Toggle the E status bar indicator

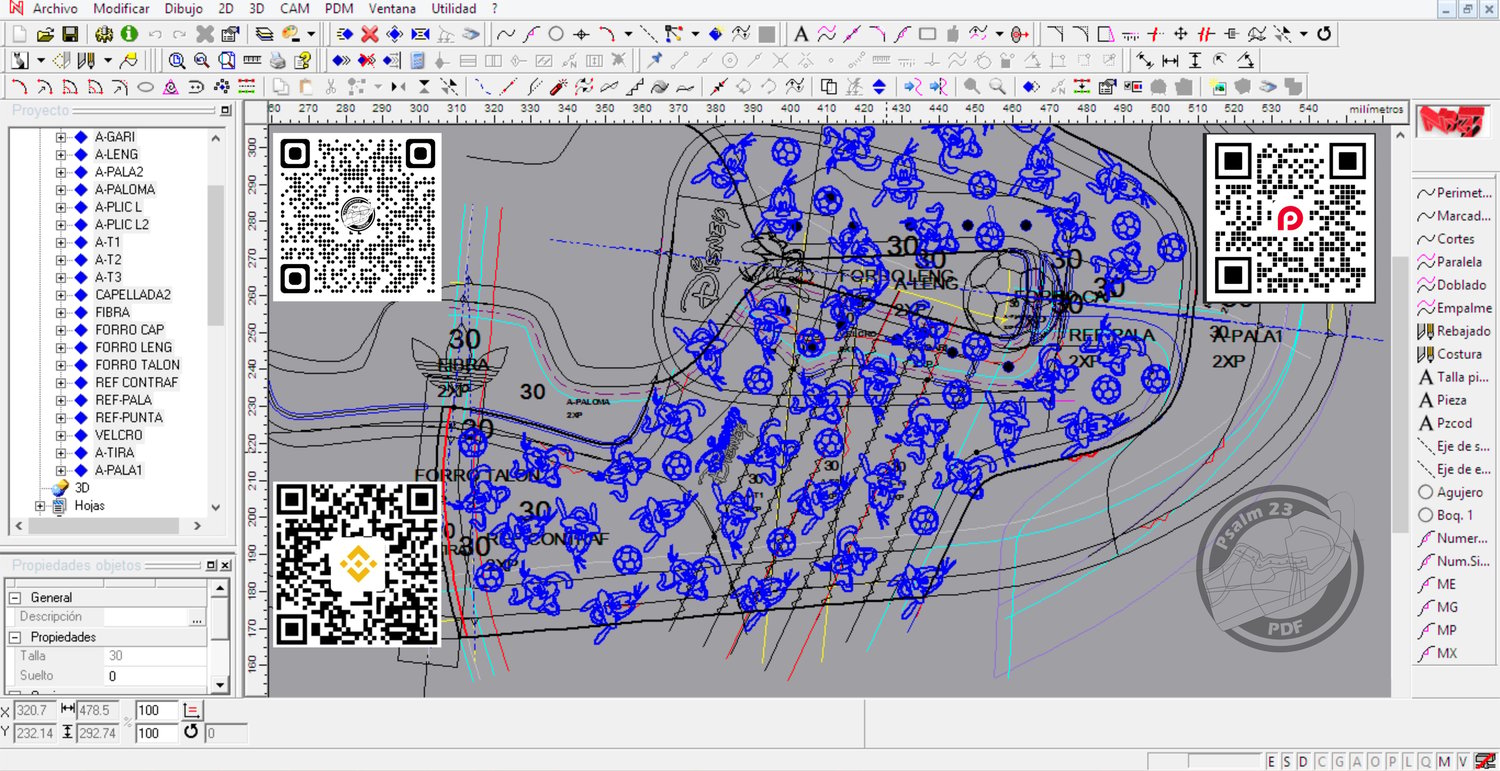1272,762
